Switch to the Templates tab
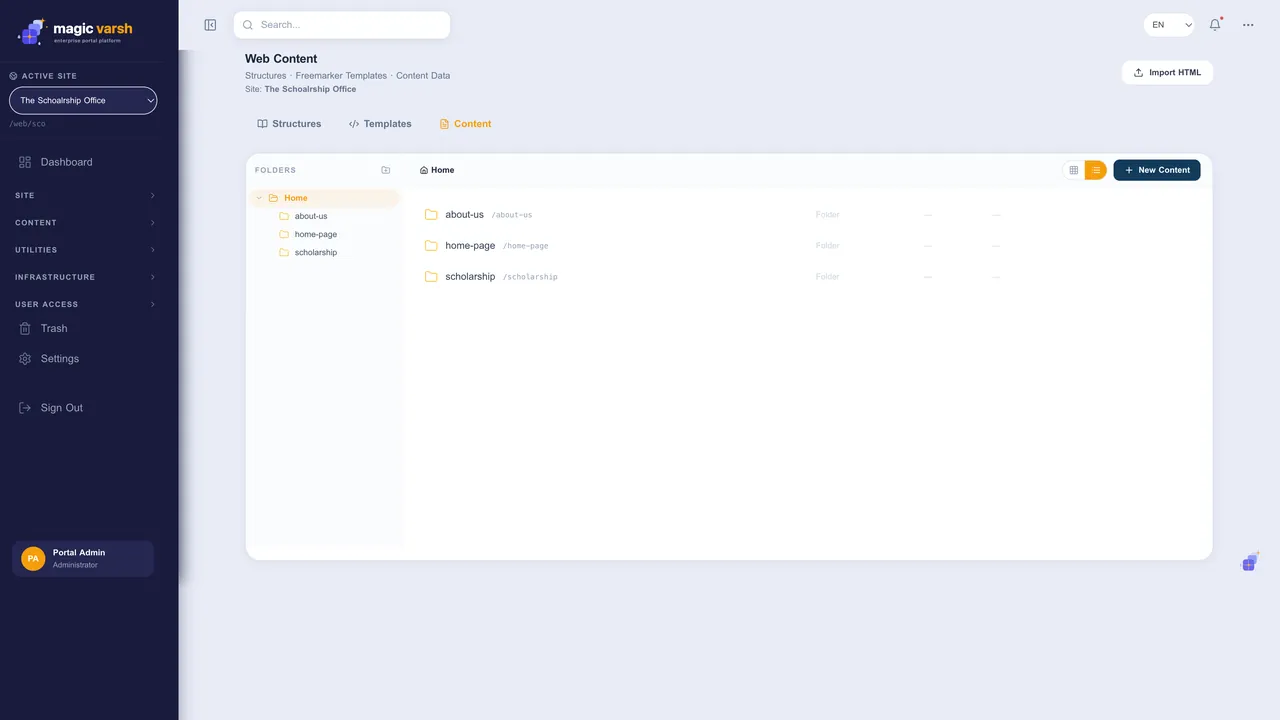1280x720 pixels. 380,124
